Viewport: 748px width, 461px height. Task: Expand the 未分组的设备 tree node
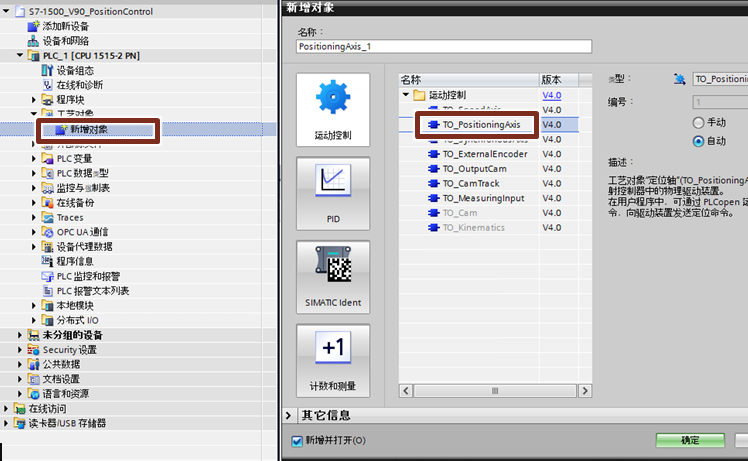pos(20,335)
